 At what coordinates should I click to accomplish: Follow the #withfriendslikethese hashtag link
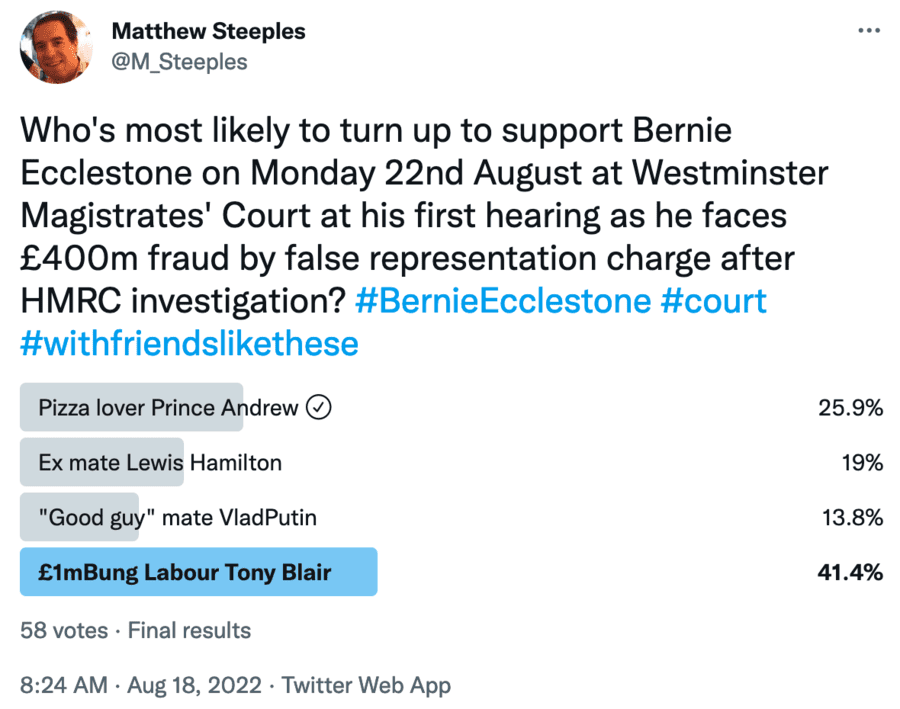(189, 344)
